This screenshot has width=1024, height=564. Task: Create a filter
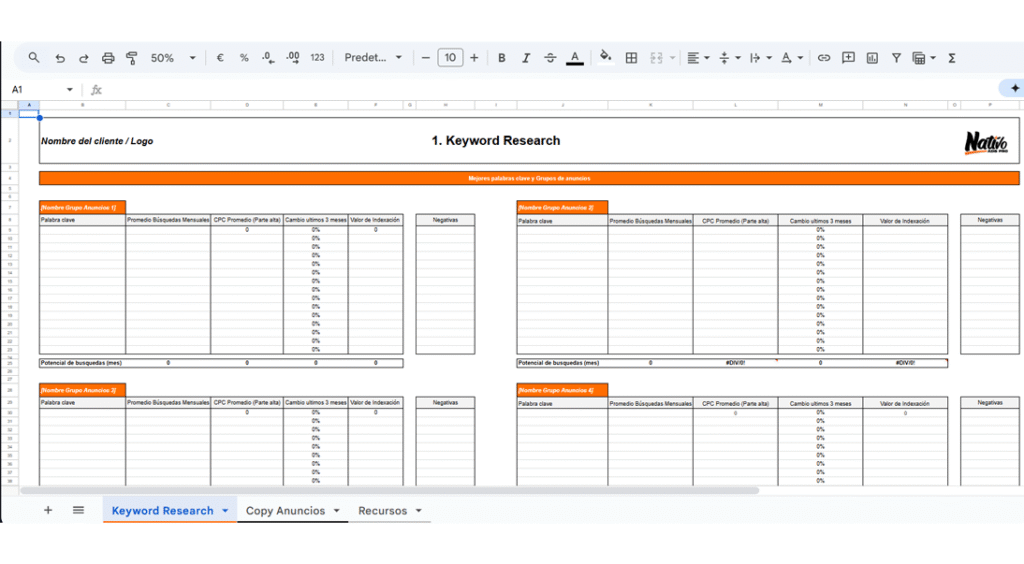(896, 58)
